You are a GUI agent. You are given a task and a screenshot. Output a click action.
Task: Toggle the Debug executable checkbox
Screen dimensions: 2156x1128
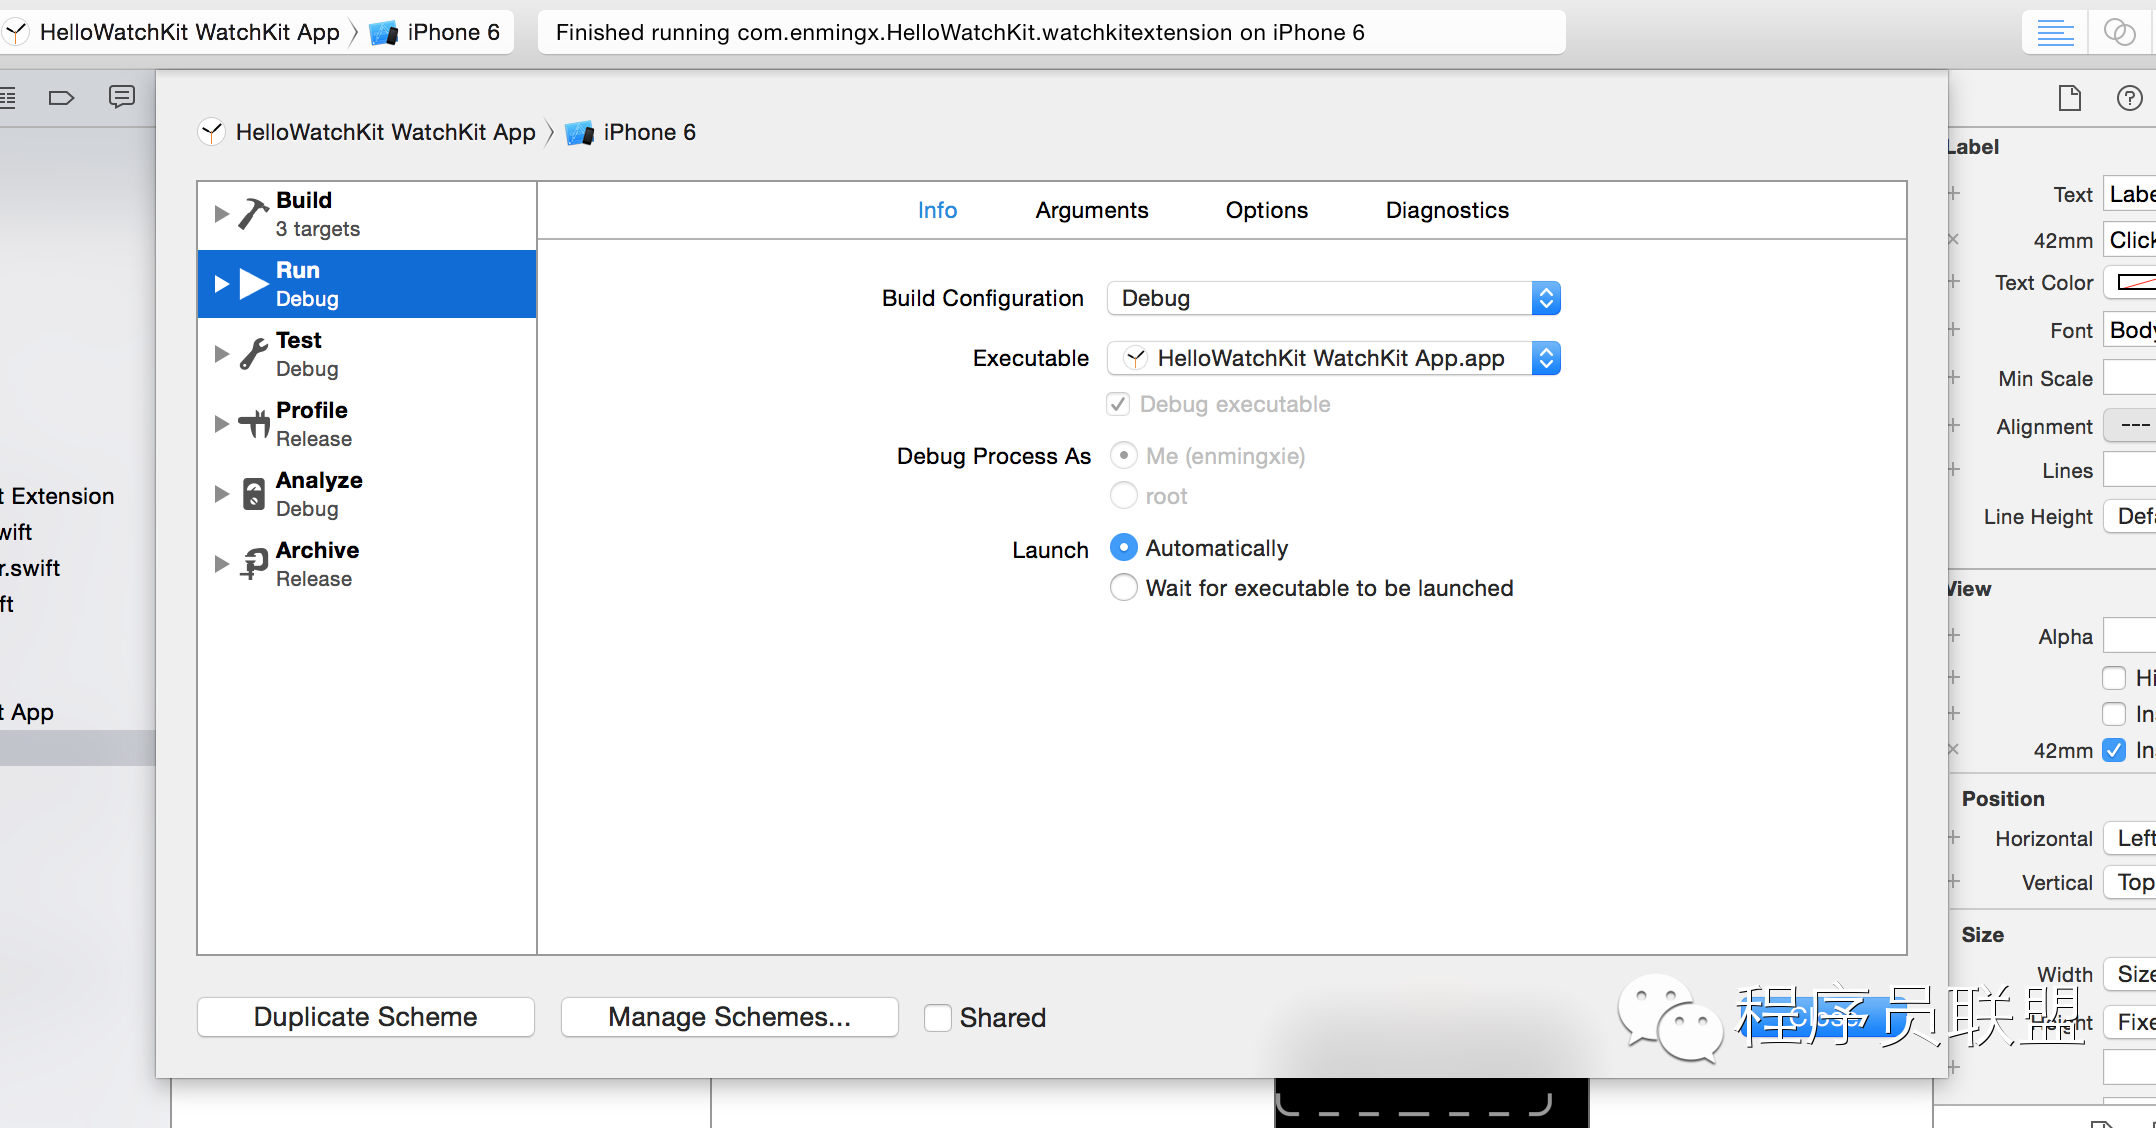point(1118,404)
